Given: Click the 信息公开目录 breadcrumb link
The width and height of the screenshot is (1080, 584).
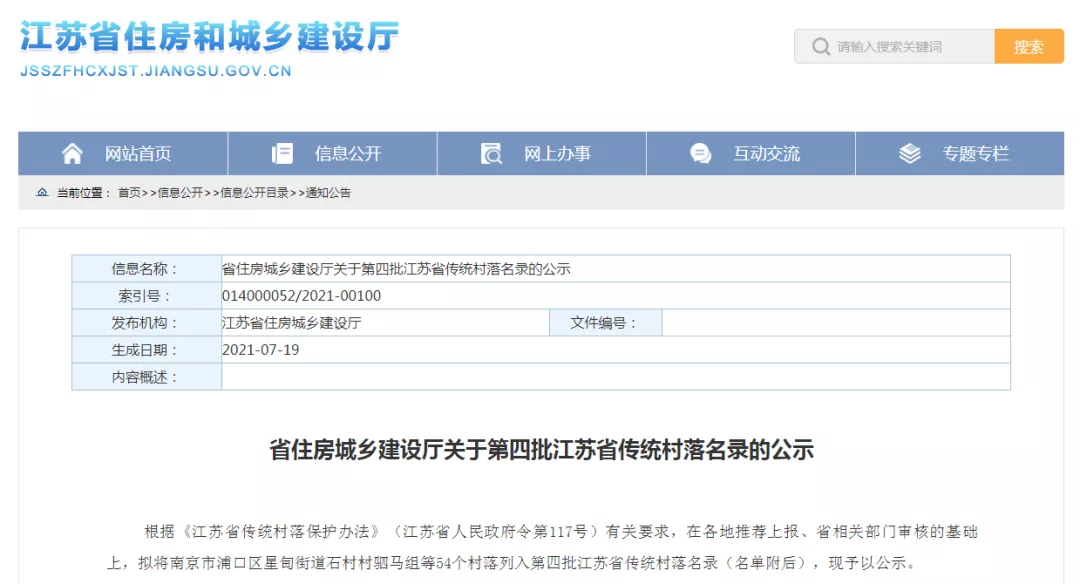Looking at the screenshot, I should point(254,193).
